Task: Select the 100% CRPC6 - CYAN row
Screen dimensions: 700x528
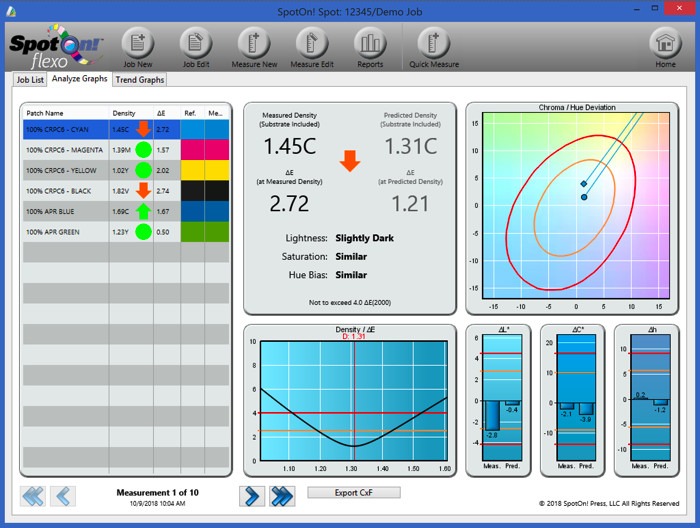Action: pos(126,129)
